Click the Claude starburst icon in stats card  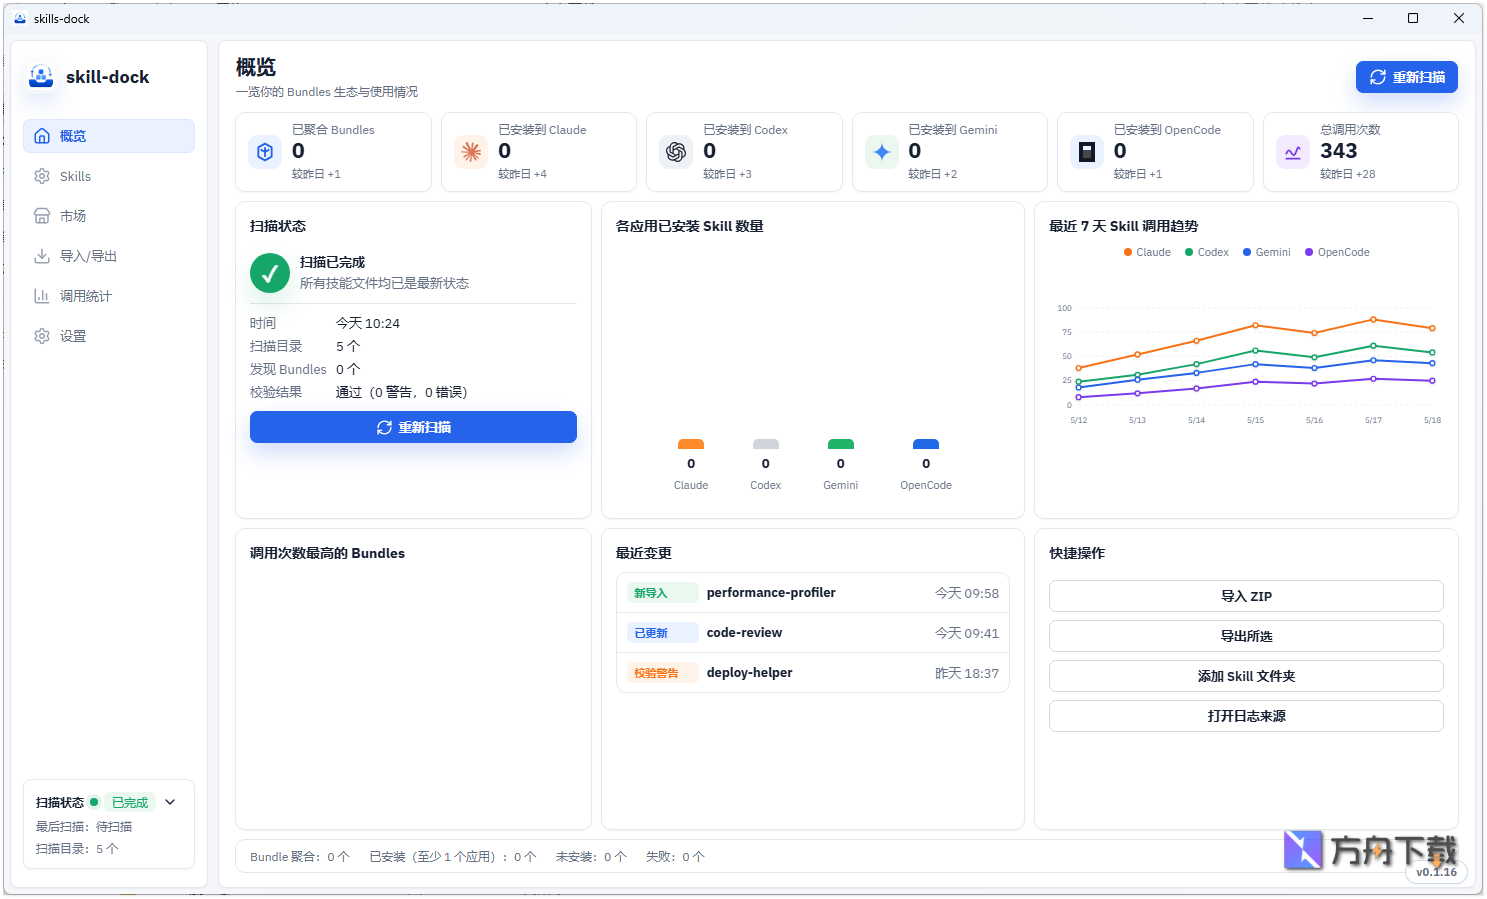(471, 152)
